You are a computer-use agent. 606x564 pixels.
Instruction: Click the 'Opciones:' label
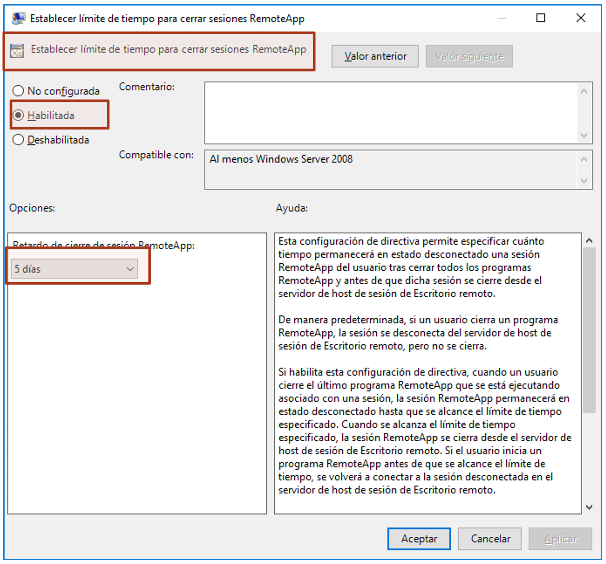32,208
